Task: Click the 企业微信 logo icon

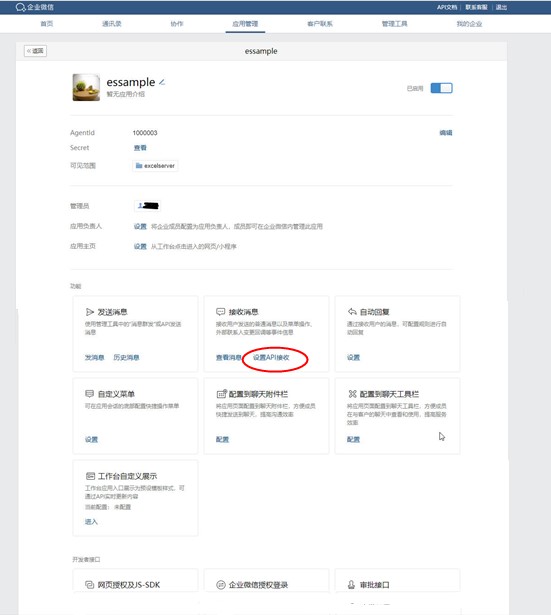Action: pos(20,7)
